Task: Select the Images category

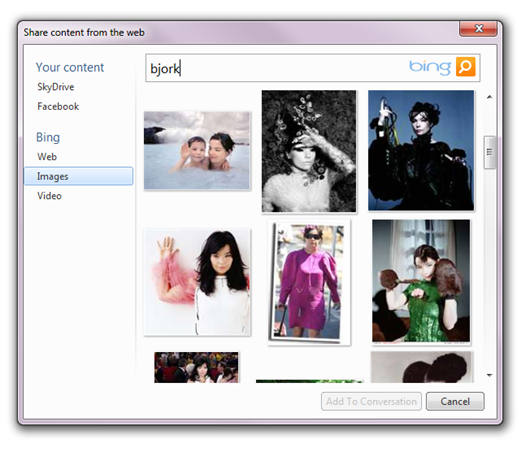Action: tap(78, 176)
